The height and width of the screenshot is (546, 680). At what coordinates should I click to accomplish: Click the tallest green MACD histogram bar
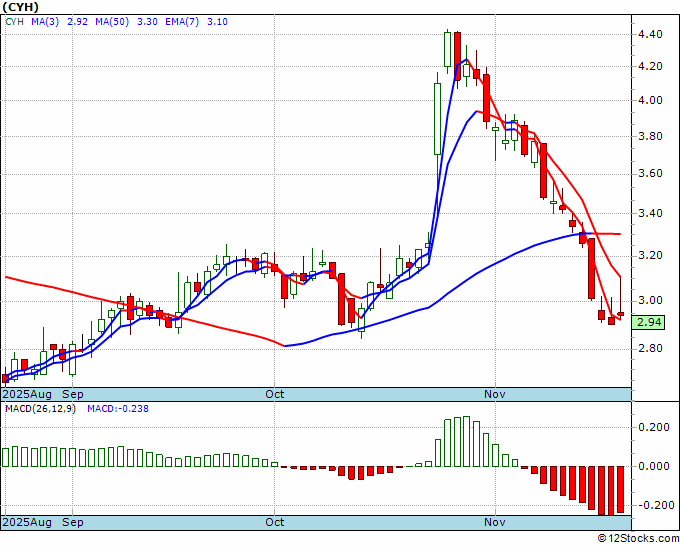(467, 441)
